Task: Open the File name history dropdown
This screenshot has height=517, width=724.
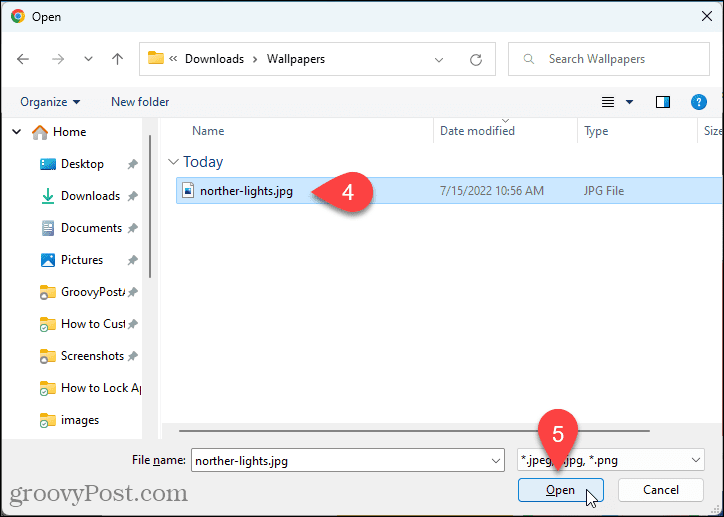Action: [x=495, y=461]
